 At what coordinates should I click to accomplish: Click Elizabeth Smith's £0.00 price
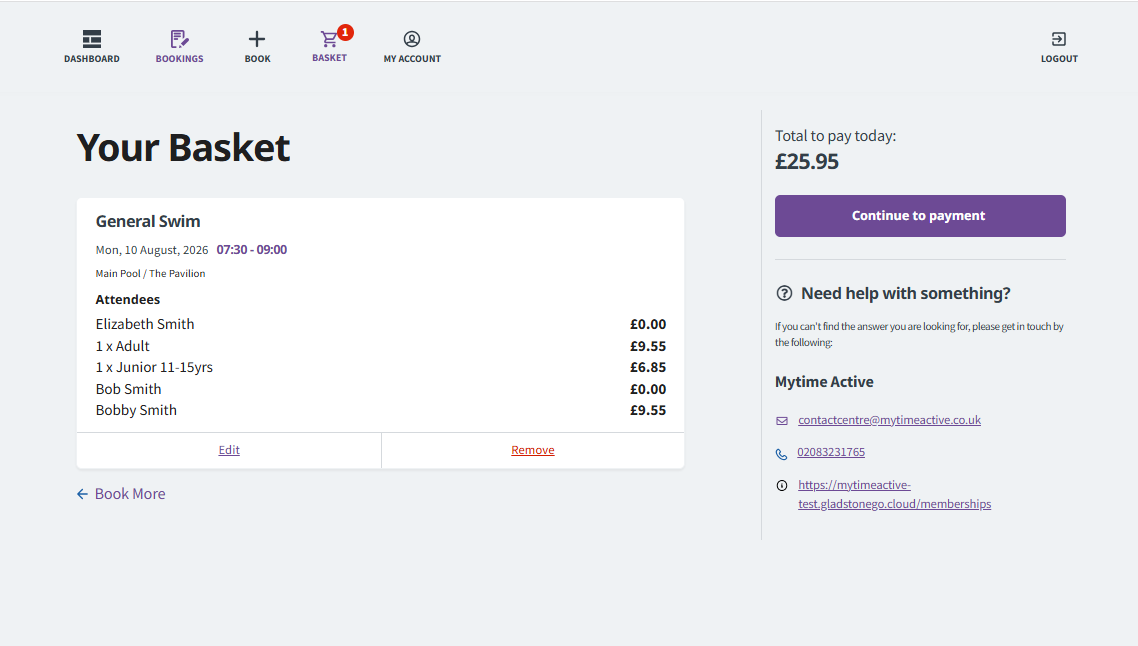[648, 324]
